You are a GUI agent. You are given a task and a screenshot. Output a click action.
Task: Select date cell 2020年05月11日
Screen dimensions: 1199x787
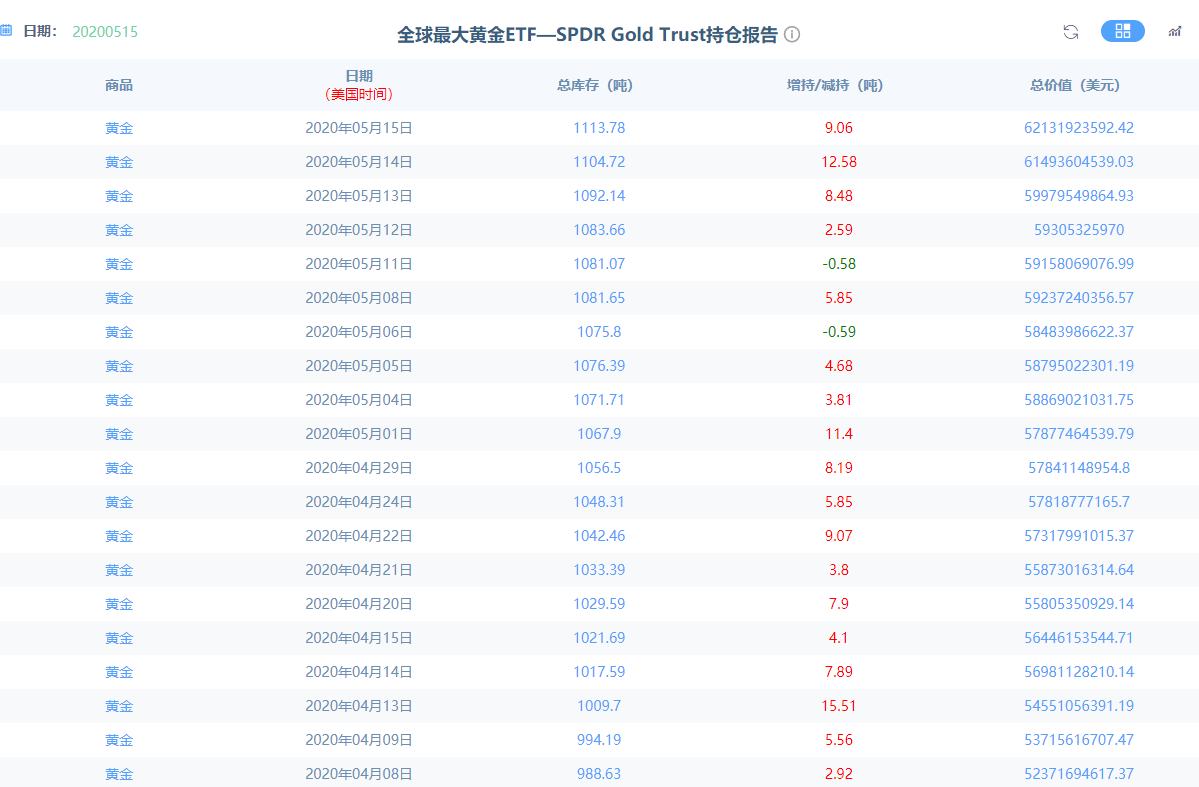[x=359, y=264]
